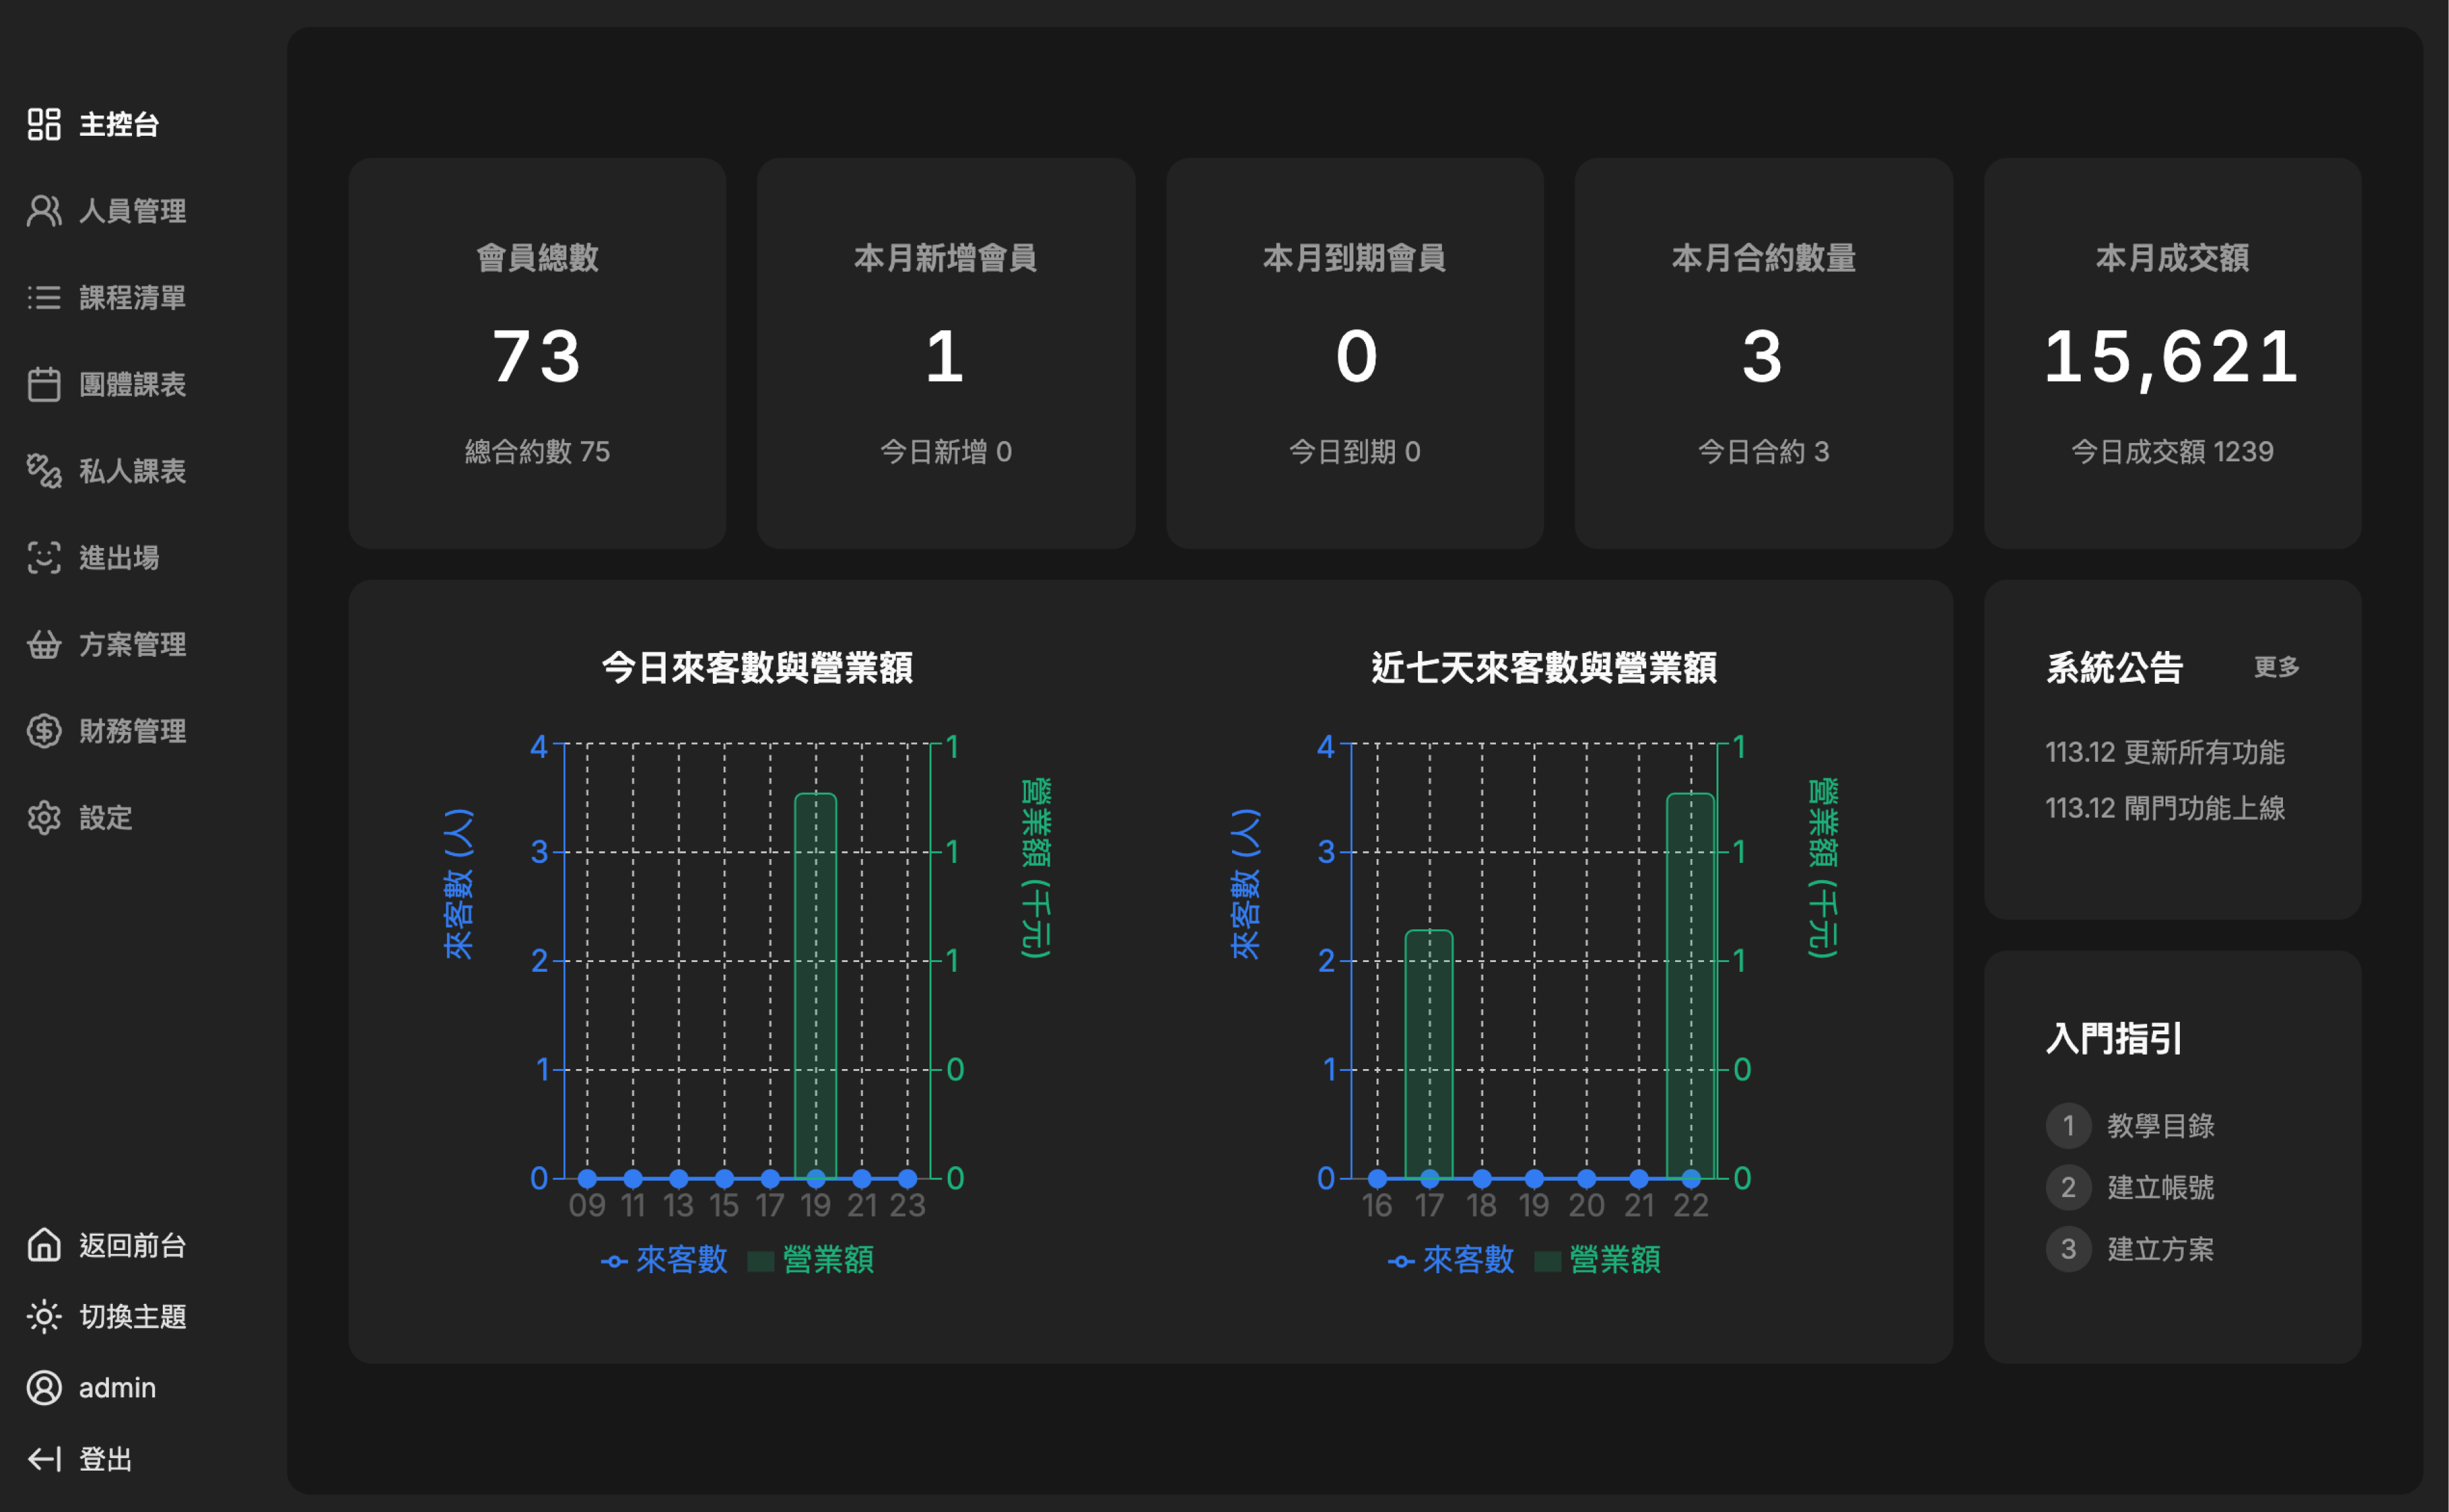
Task: Open 方案管理 label in sidebar
Action: click(132, 644)
